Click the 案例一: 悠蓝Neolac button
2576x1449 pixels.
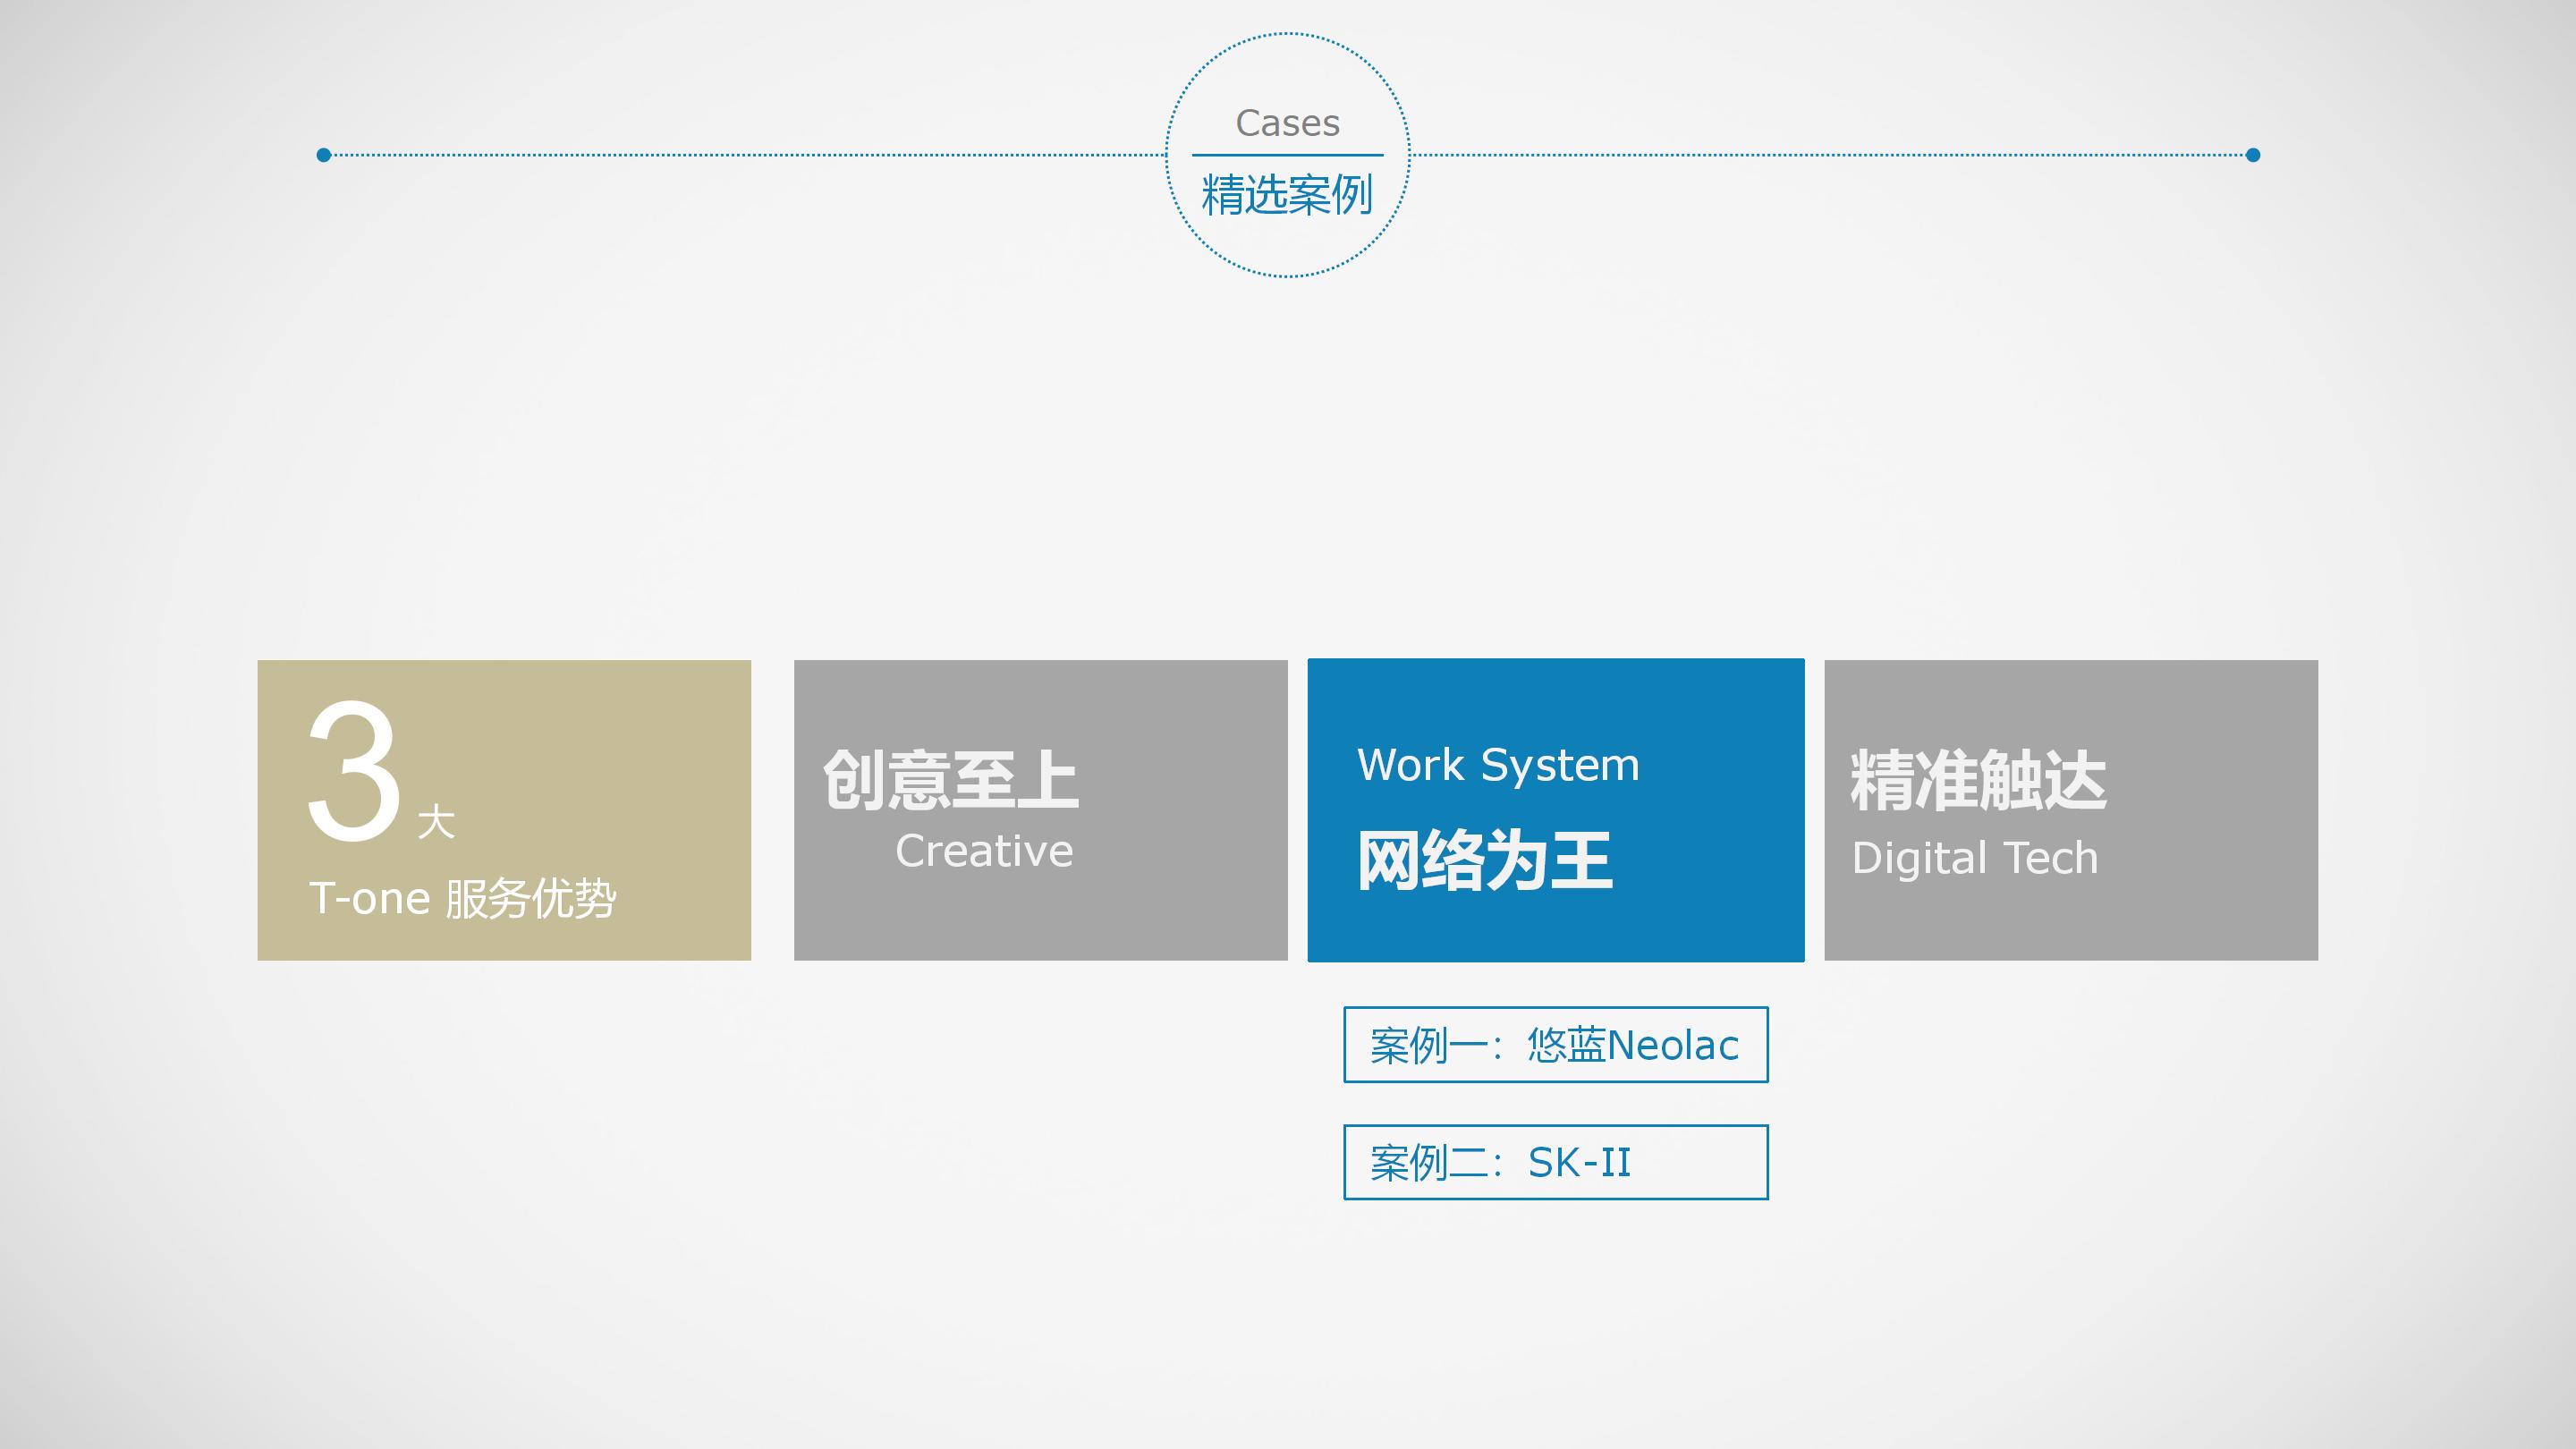coord(1555,1044)
